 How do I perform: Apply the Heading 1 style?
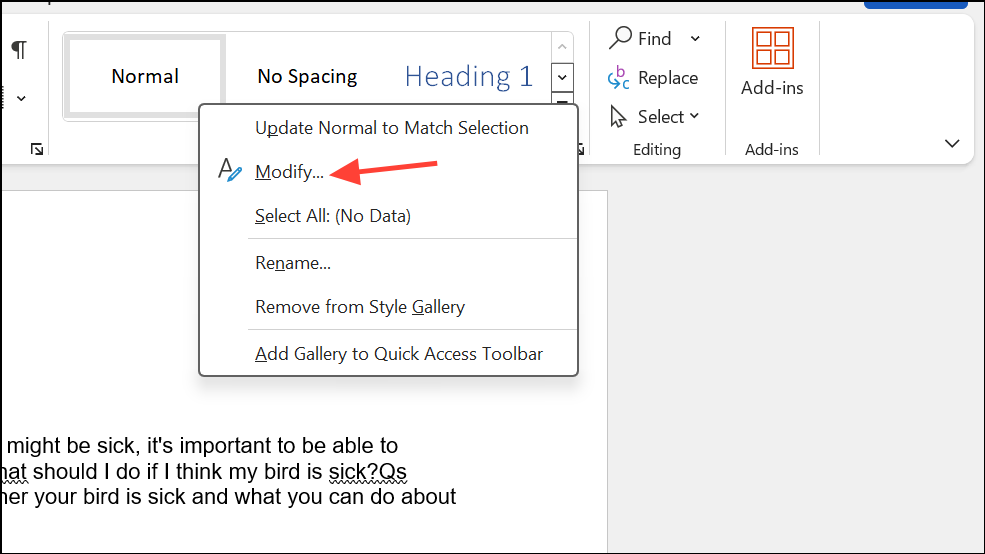tap(469, 76)
